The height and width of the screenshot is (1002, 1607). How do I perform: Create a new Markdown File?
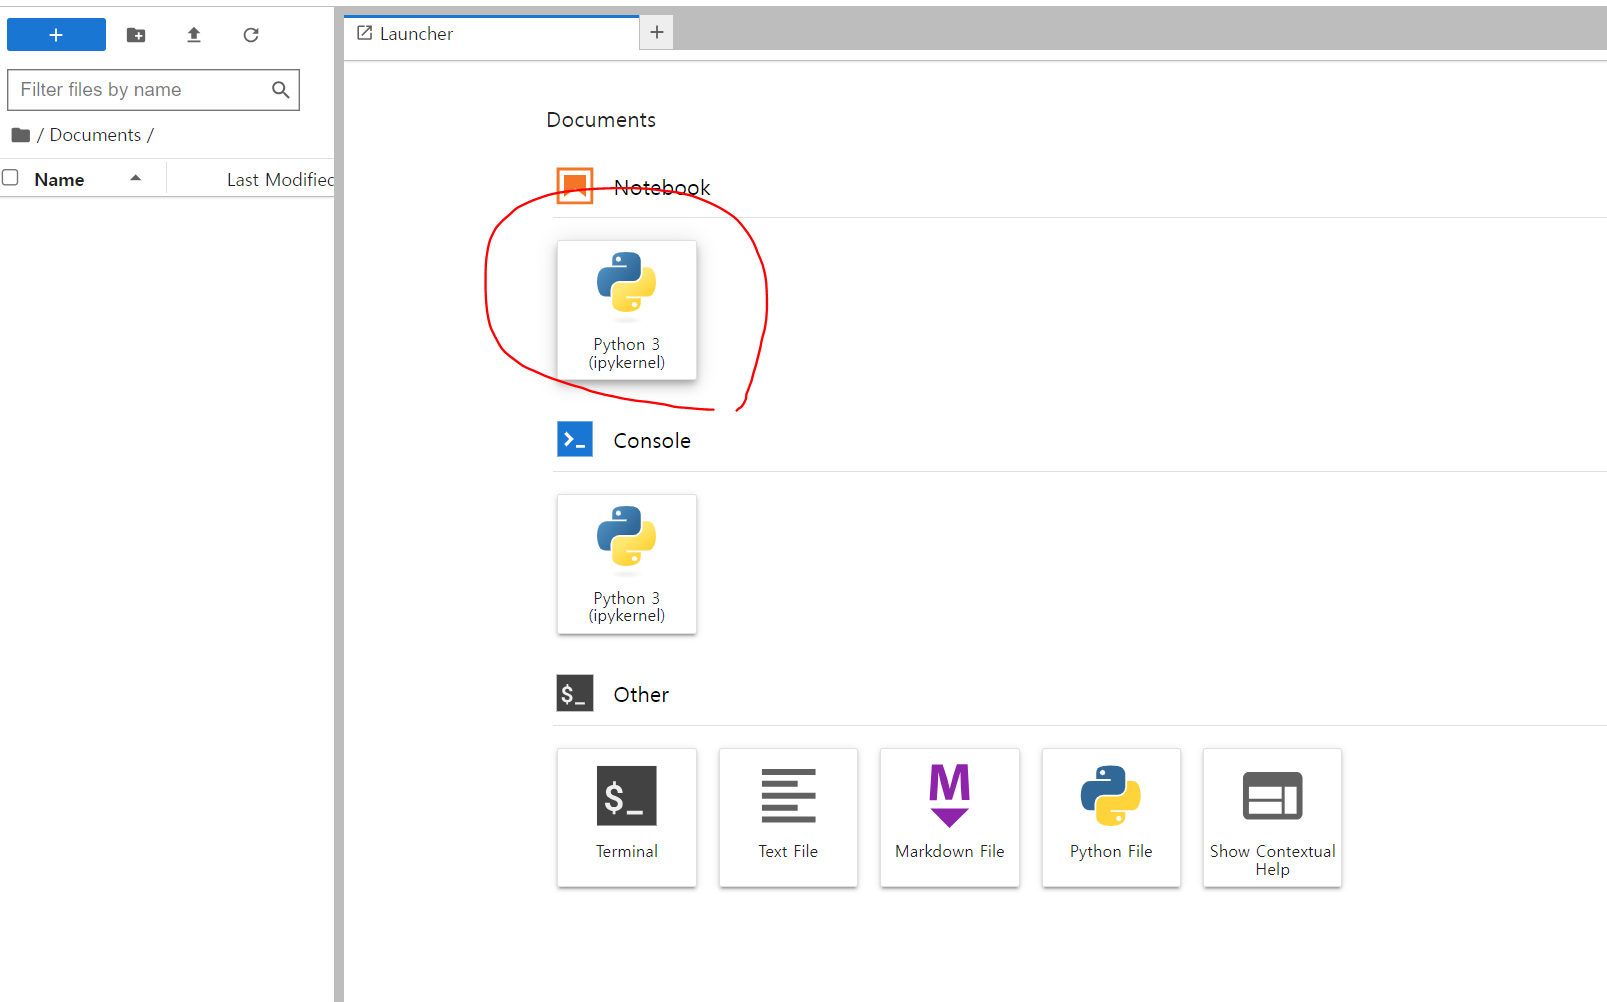click(x=950, y=818)
